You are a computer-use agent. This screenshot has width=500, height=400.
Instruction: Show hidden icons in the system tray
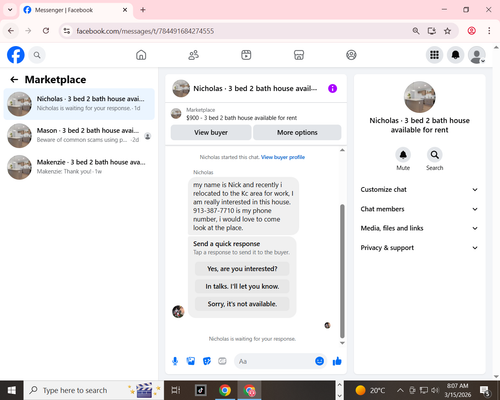400,390
